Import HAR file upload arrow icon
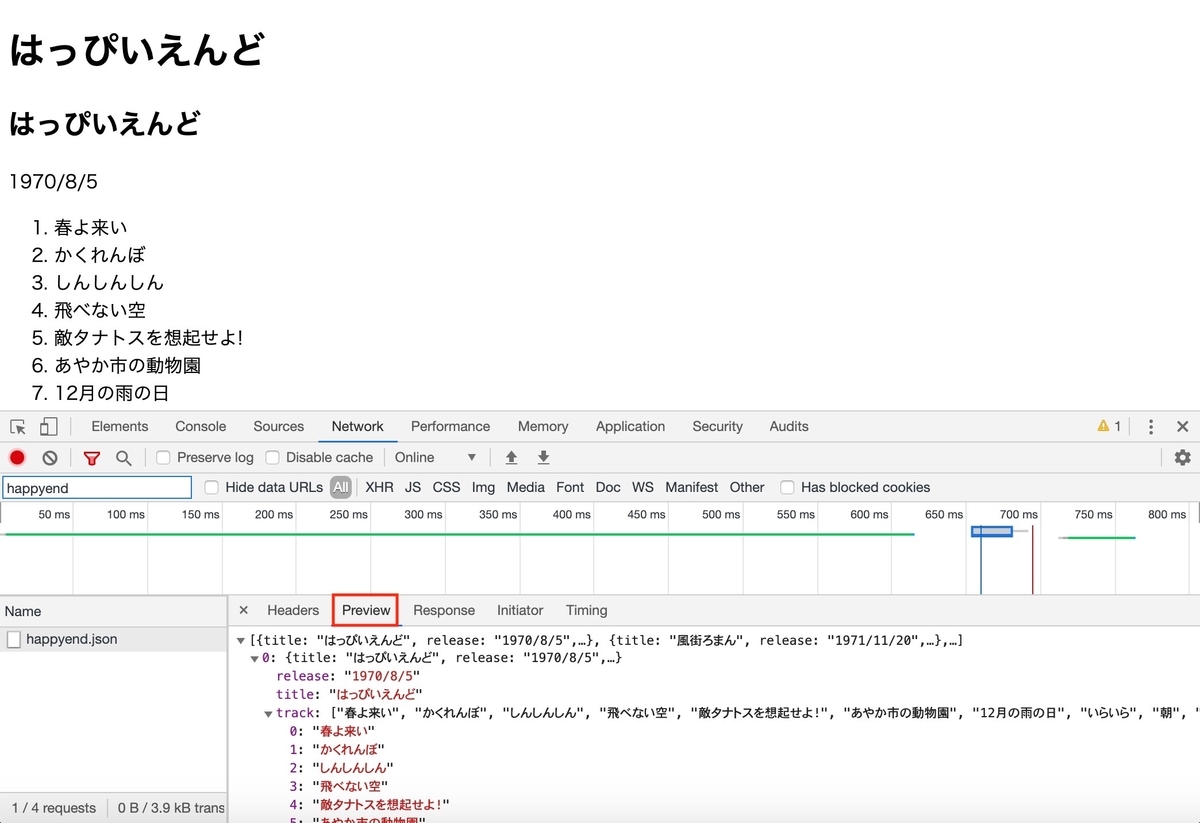Viewport: 1200px width, 823px height. click(511, 457)
